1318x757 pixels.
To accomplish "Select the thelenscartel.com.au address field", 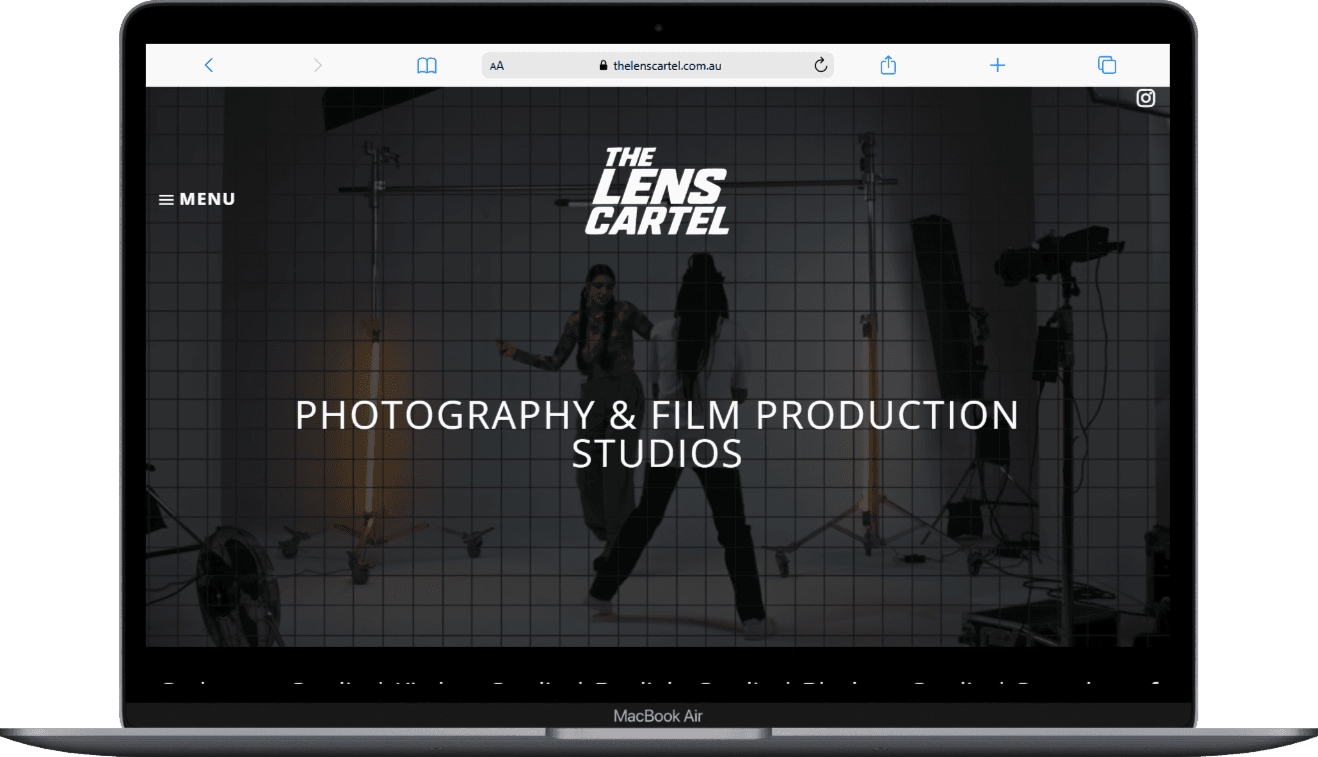I will click(667, 66).
